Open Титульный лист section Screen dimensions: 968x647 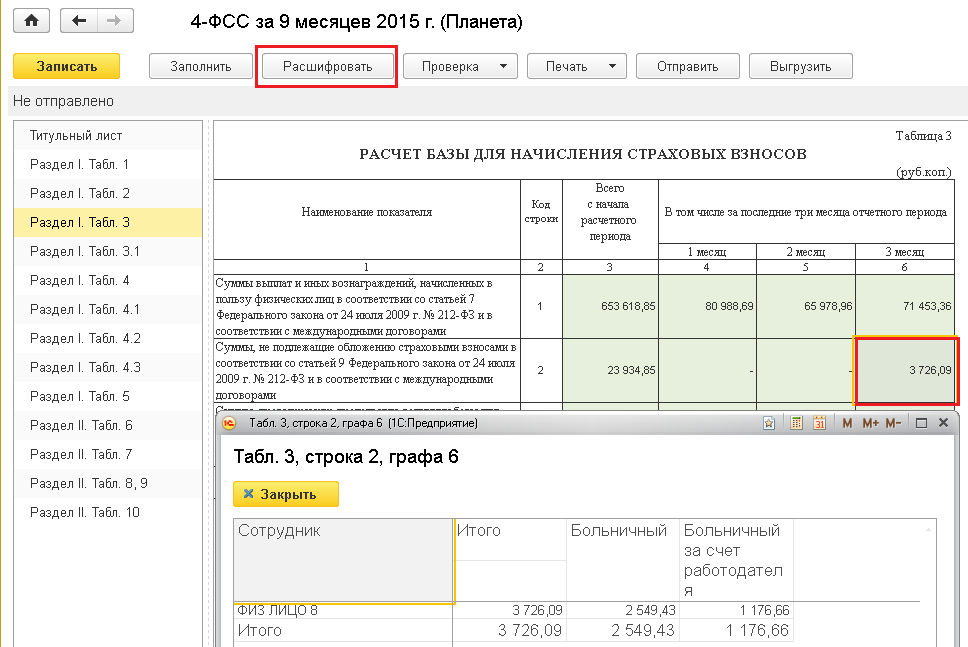[108, 135]
